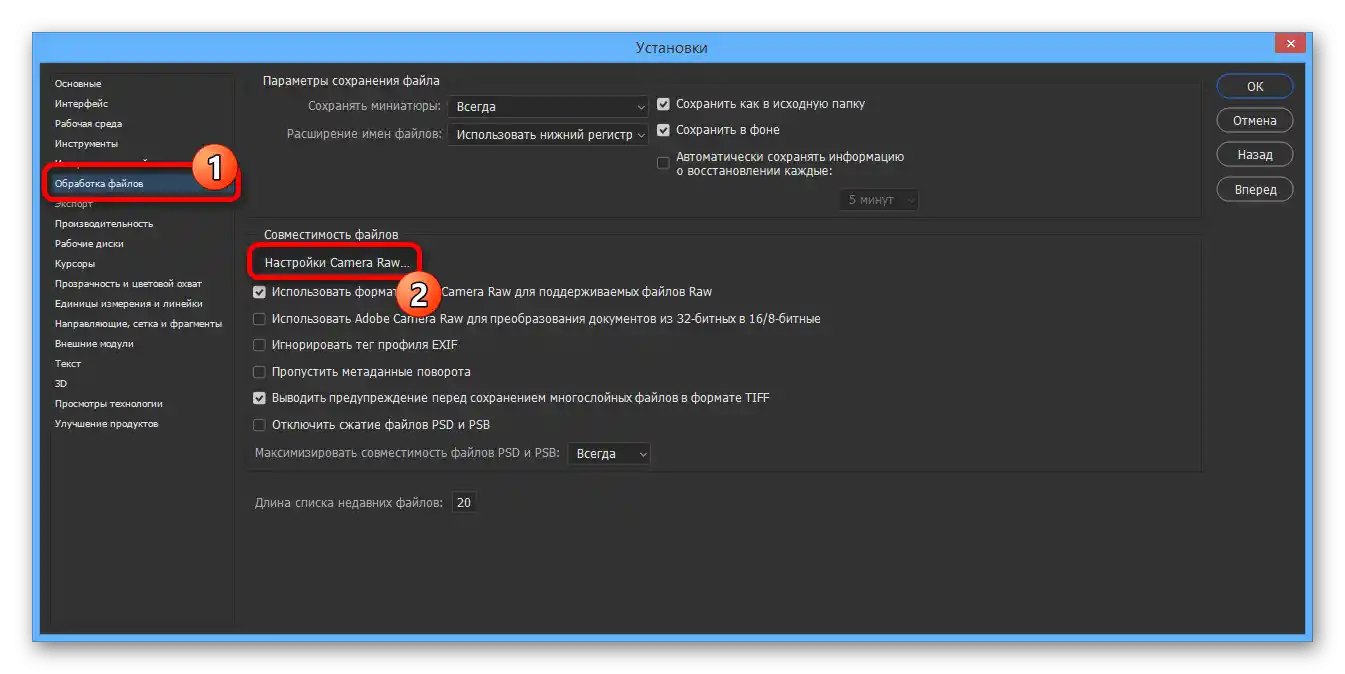Screen dimensions: 1345x674
Task: Click the Вперед button
Action: point(1254,189)
